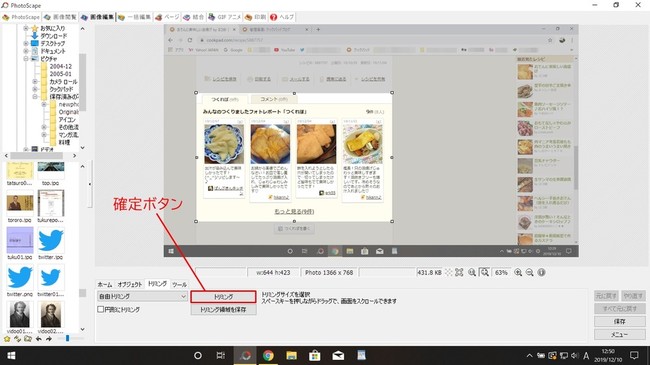Switch to the ツール tab
The image size is (650, 365).
pyautogui.click(x=179, y=285)
